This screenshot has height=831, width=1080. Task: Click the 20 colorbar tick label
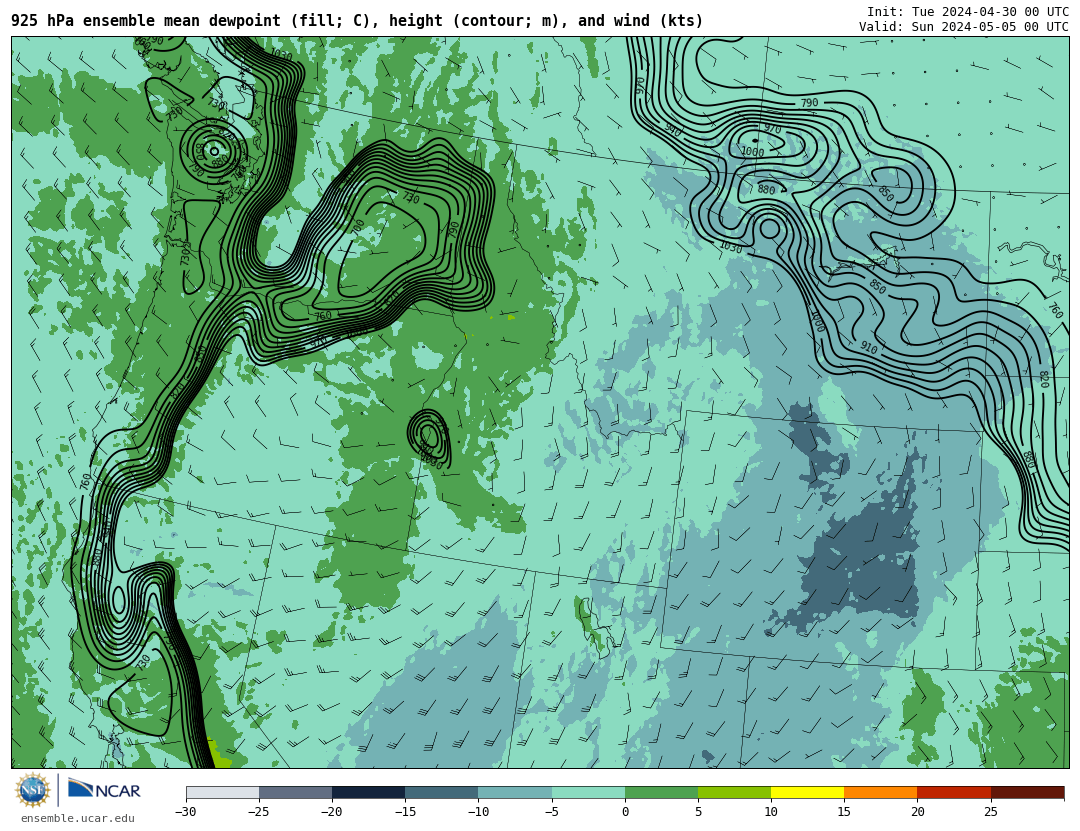tap(917, 812)
